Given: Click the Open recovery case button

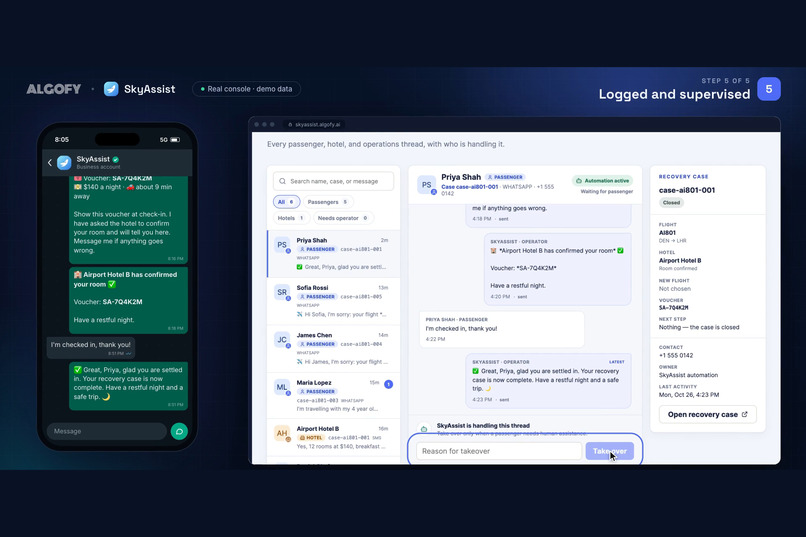Looking at the screenshot, I should (707, 414).
